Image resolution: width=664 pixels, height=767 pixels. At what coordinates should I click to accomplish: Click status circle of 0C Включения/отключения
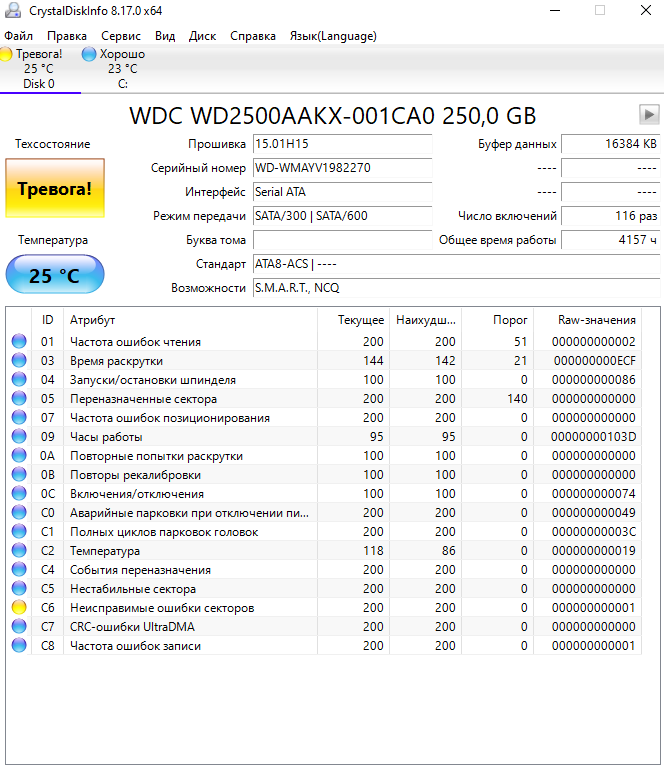(x=19, y=493)
